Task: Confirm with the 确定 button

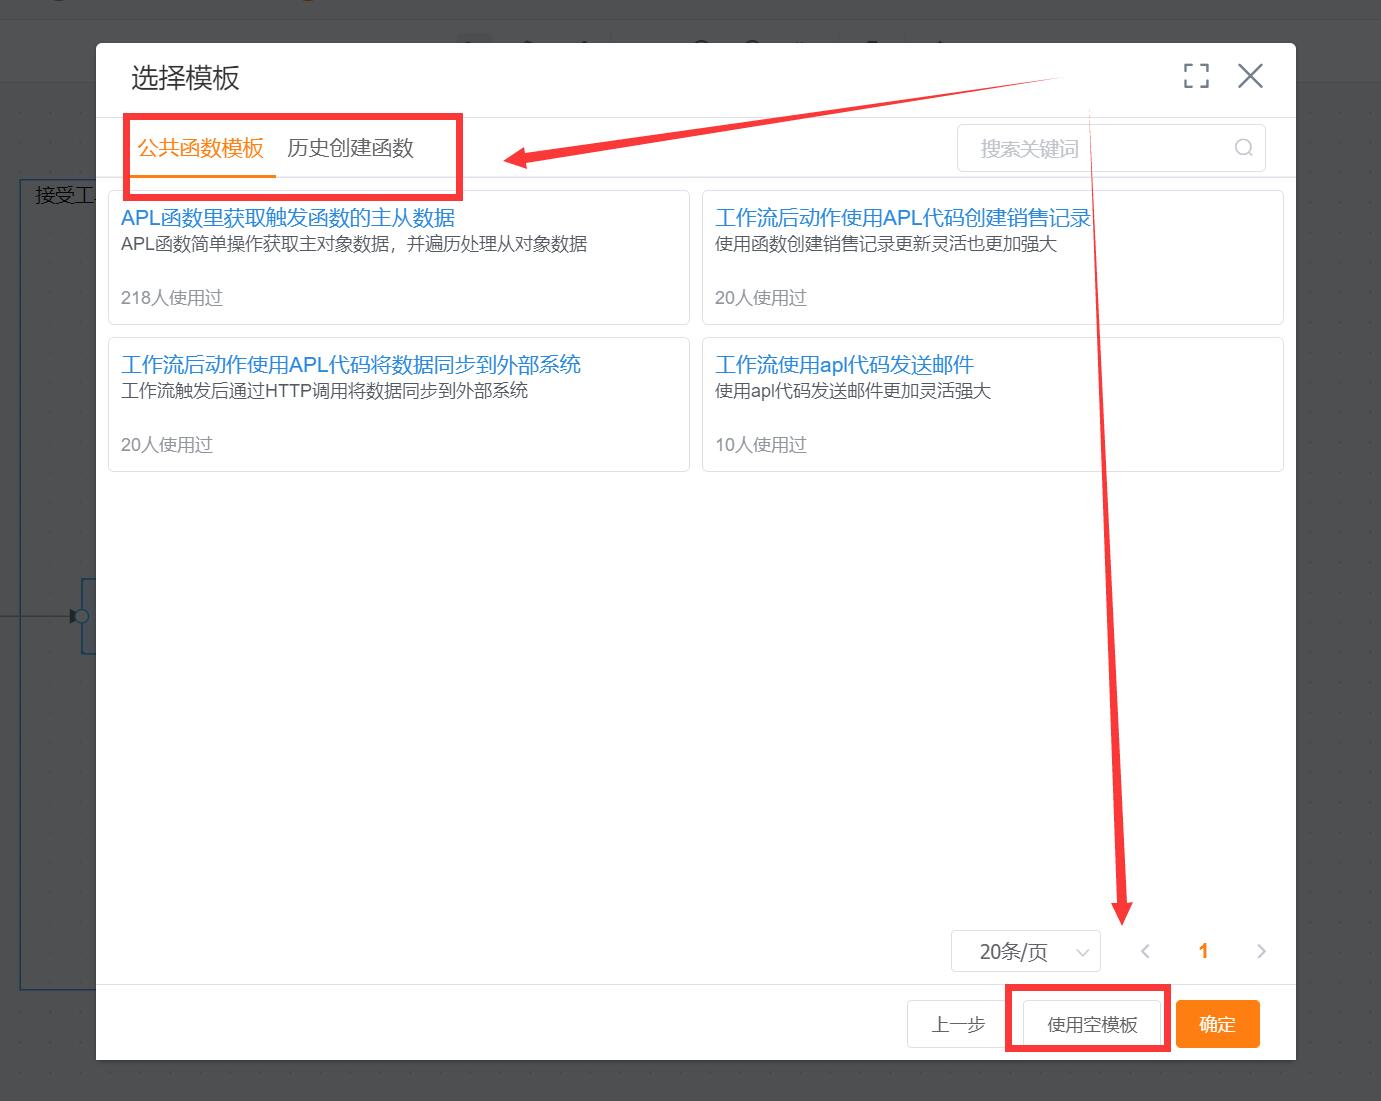Action: click(x=1217, y=1024)
